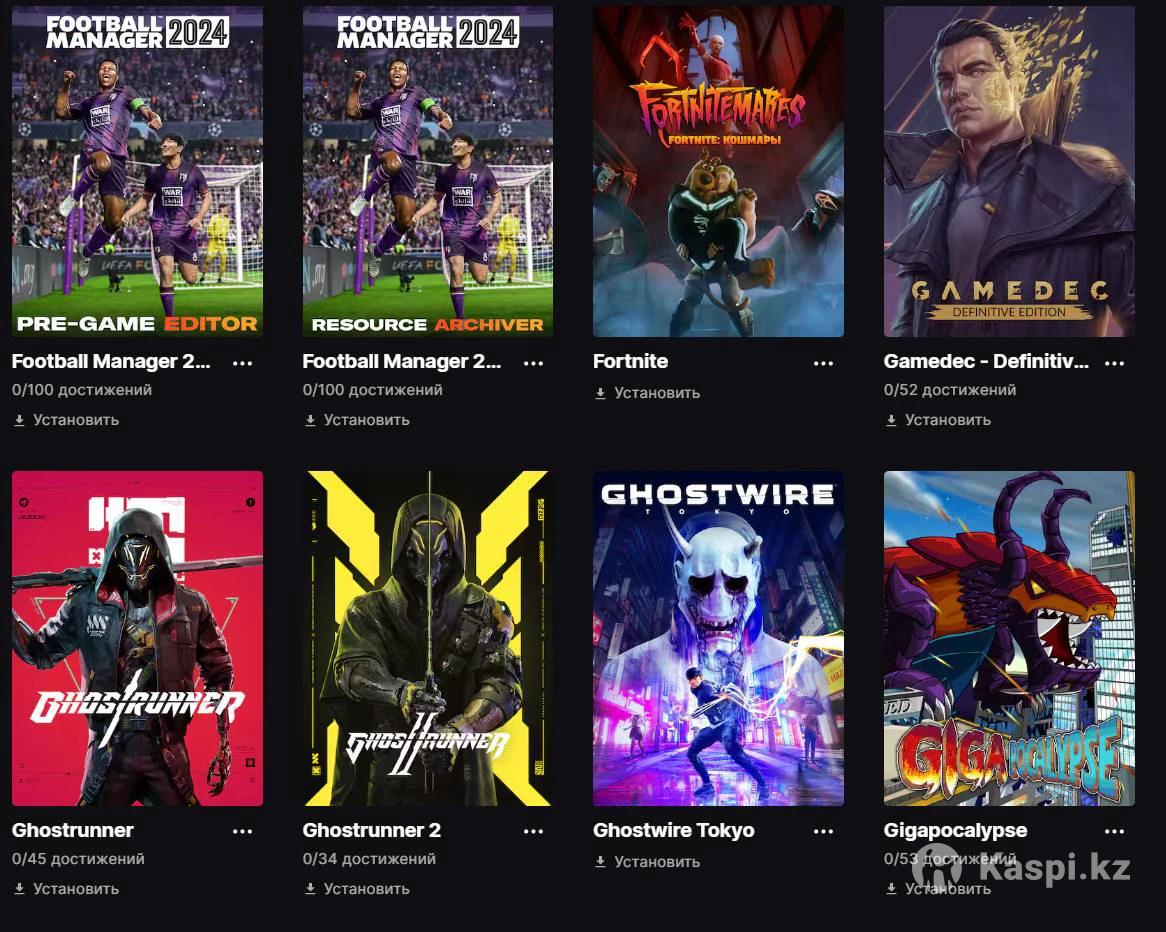Open the three-dot menu for Ghostrunner 2

point(533,832)
